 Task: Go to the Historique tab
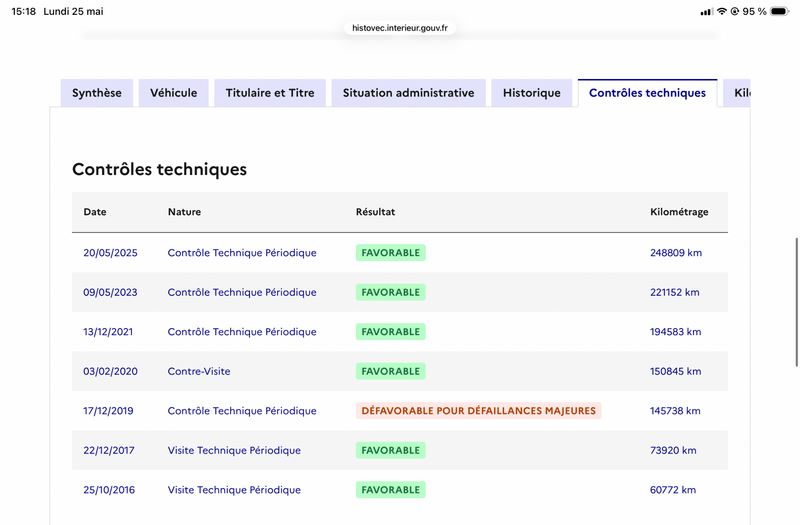(x=532, y=93)
